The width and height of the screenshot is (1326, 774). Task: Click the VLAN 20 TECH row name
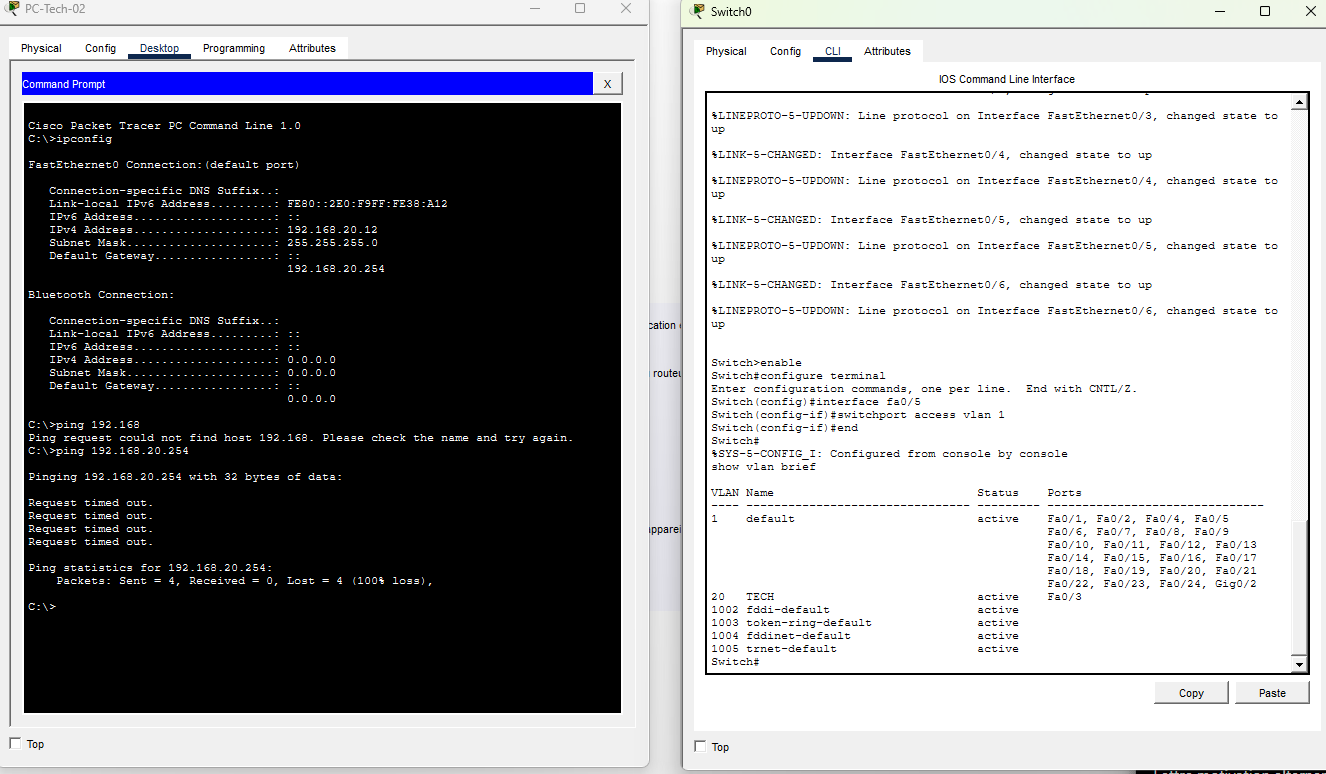point(760,597)
